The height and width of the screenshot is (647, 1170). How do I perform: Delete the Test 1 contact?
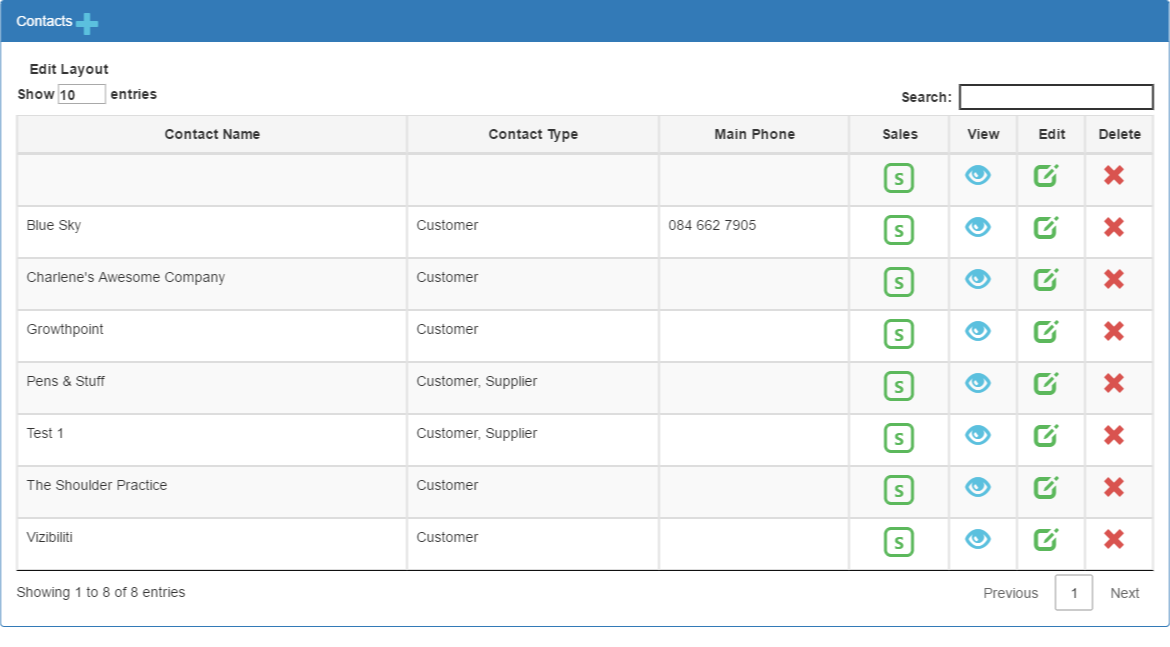(x=1114, y=435)
